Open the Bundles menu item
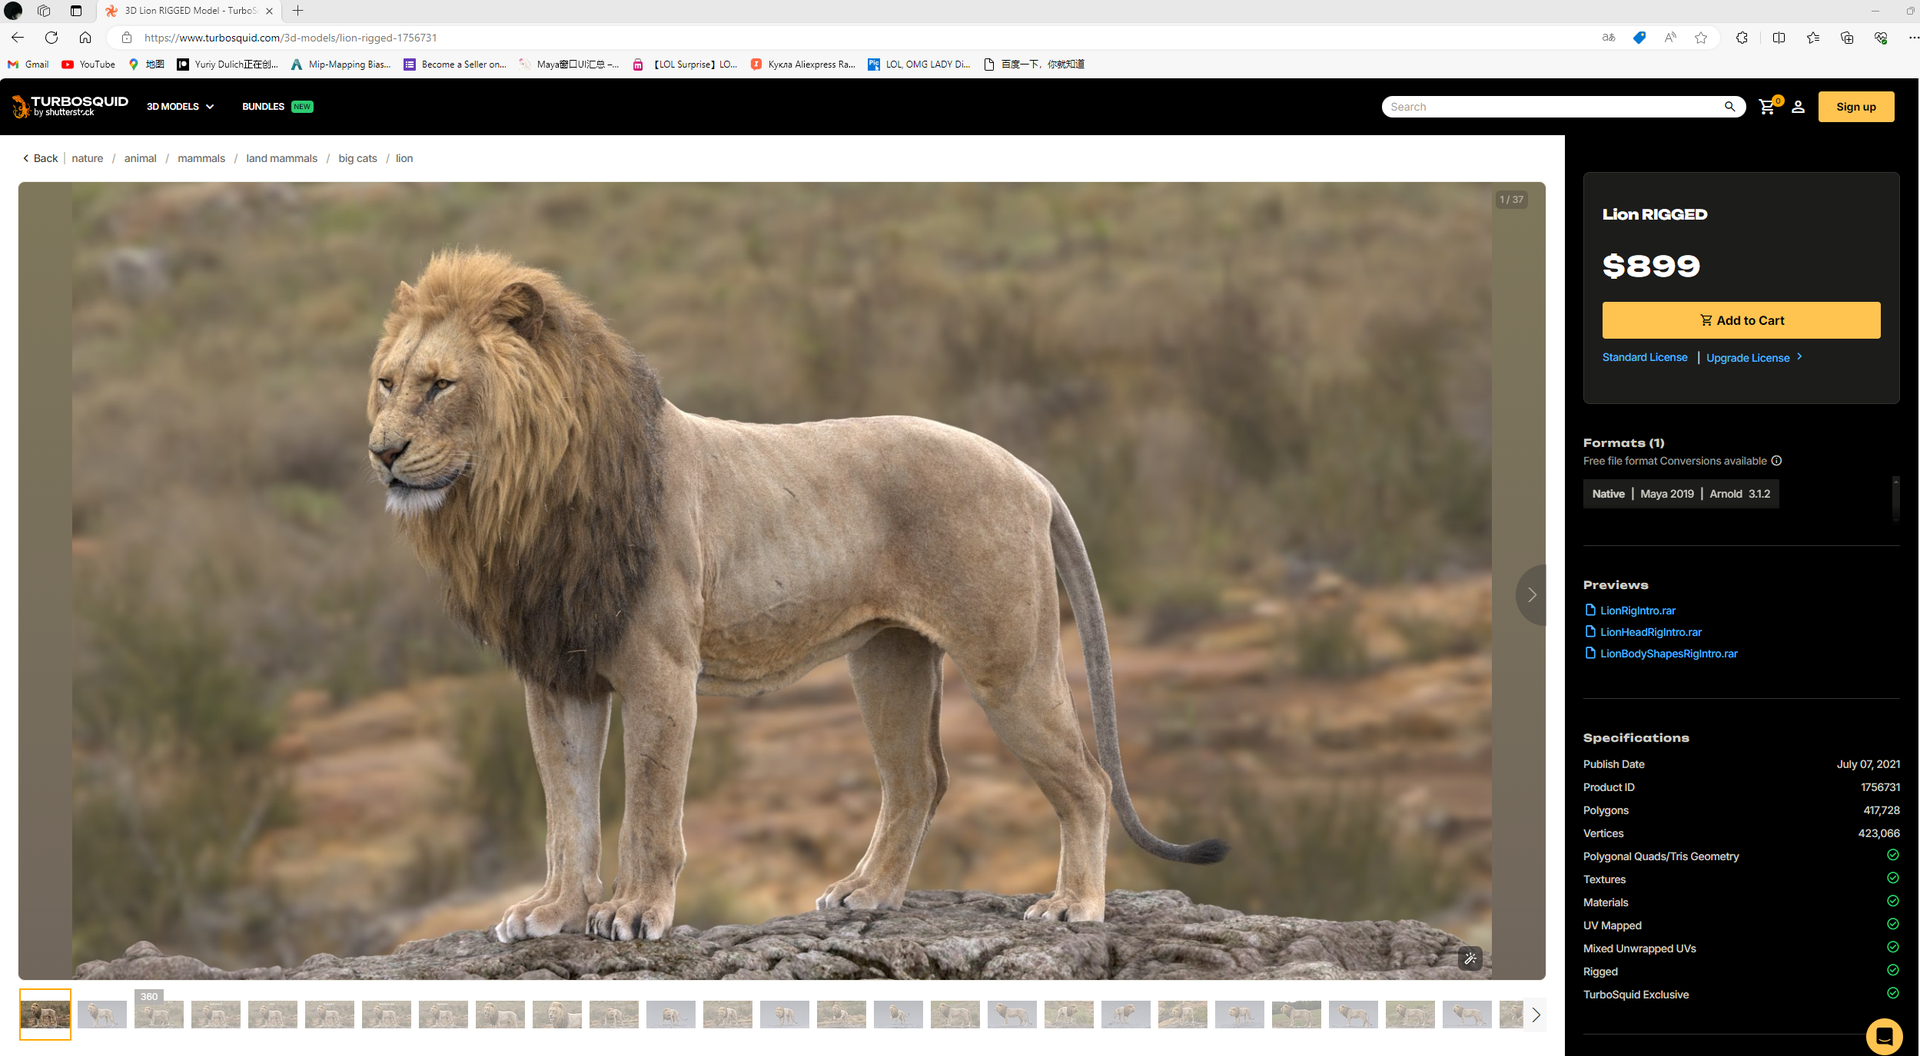1920x1056 pixels. (264, 107)
